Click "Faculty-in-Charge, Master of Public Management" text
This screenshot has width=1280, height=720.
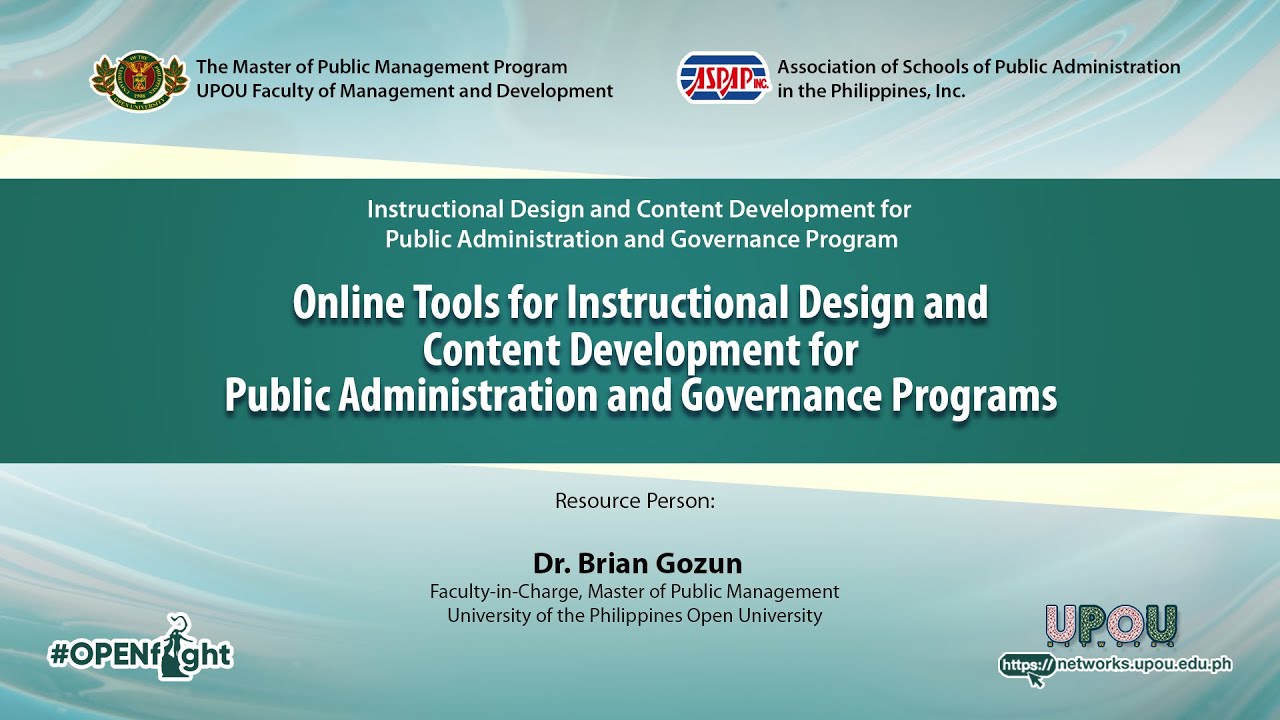point(634,591)
